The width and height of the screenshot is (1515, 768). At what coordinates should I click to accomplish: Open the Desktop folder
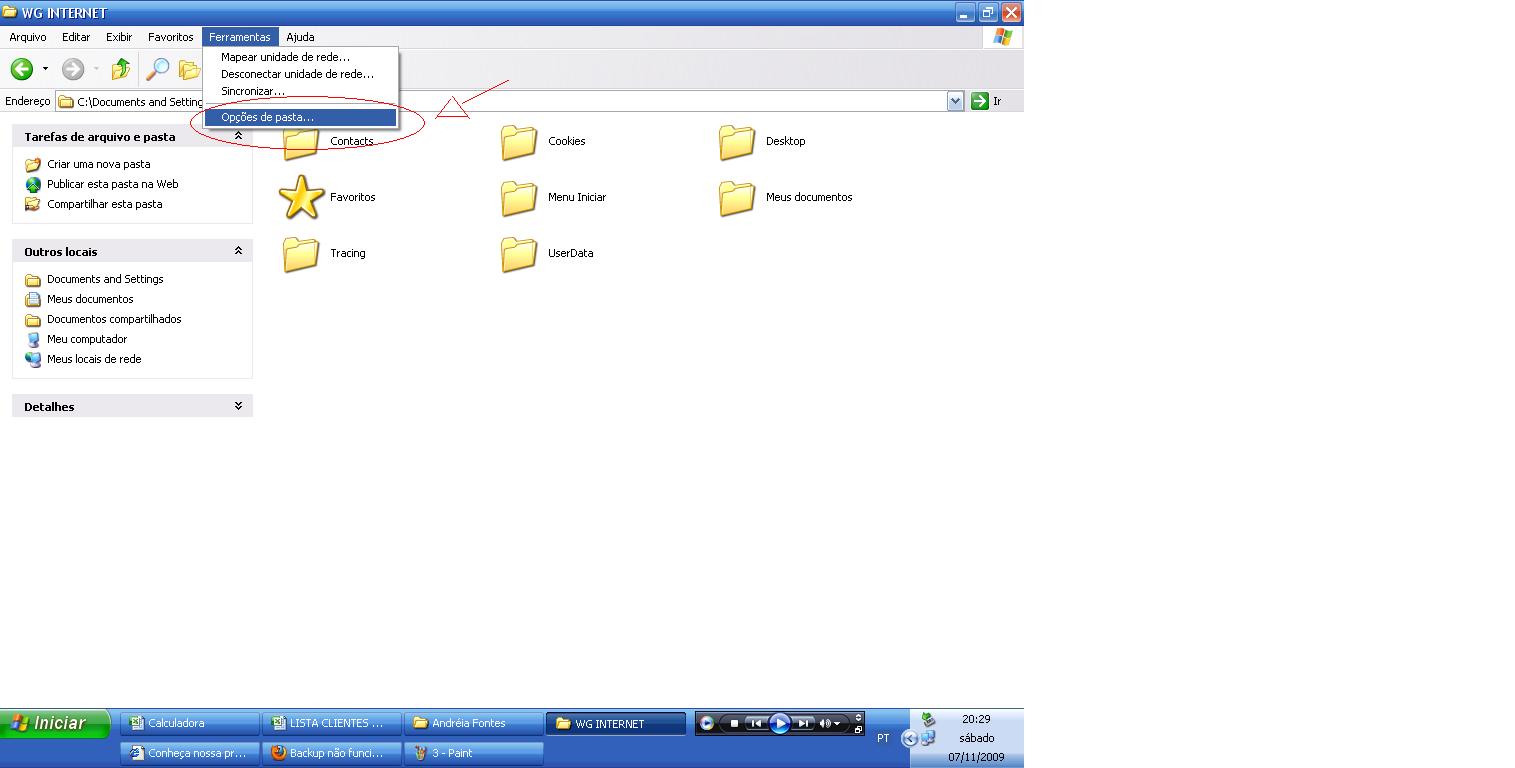point(737,142)
